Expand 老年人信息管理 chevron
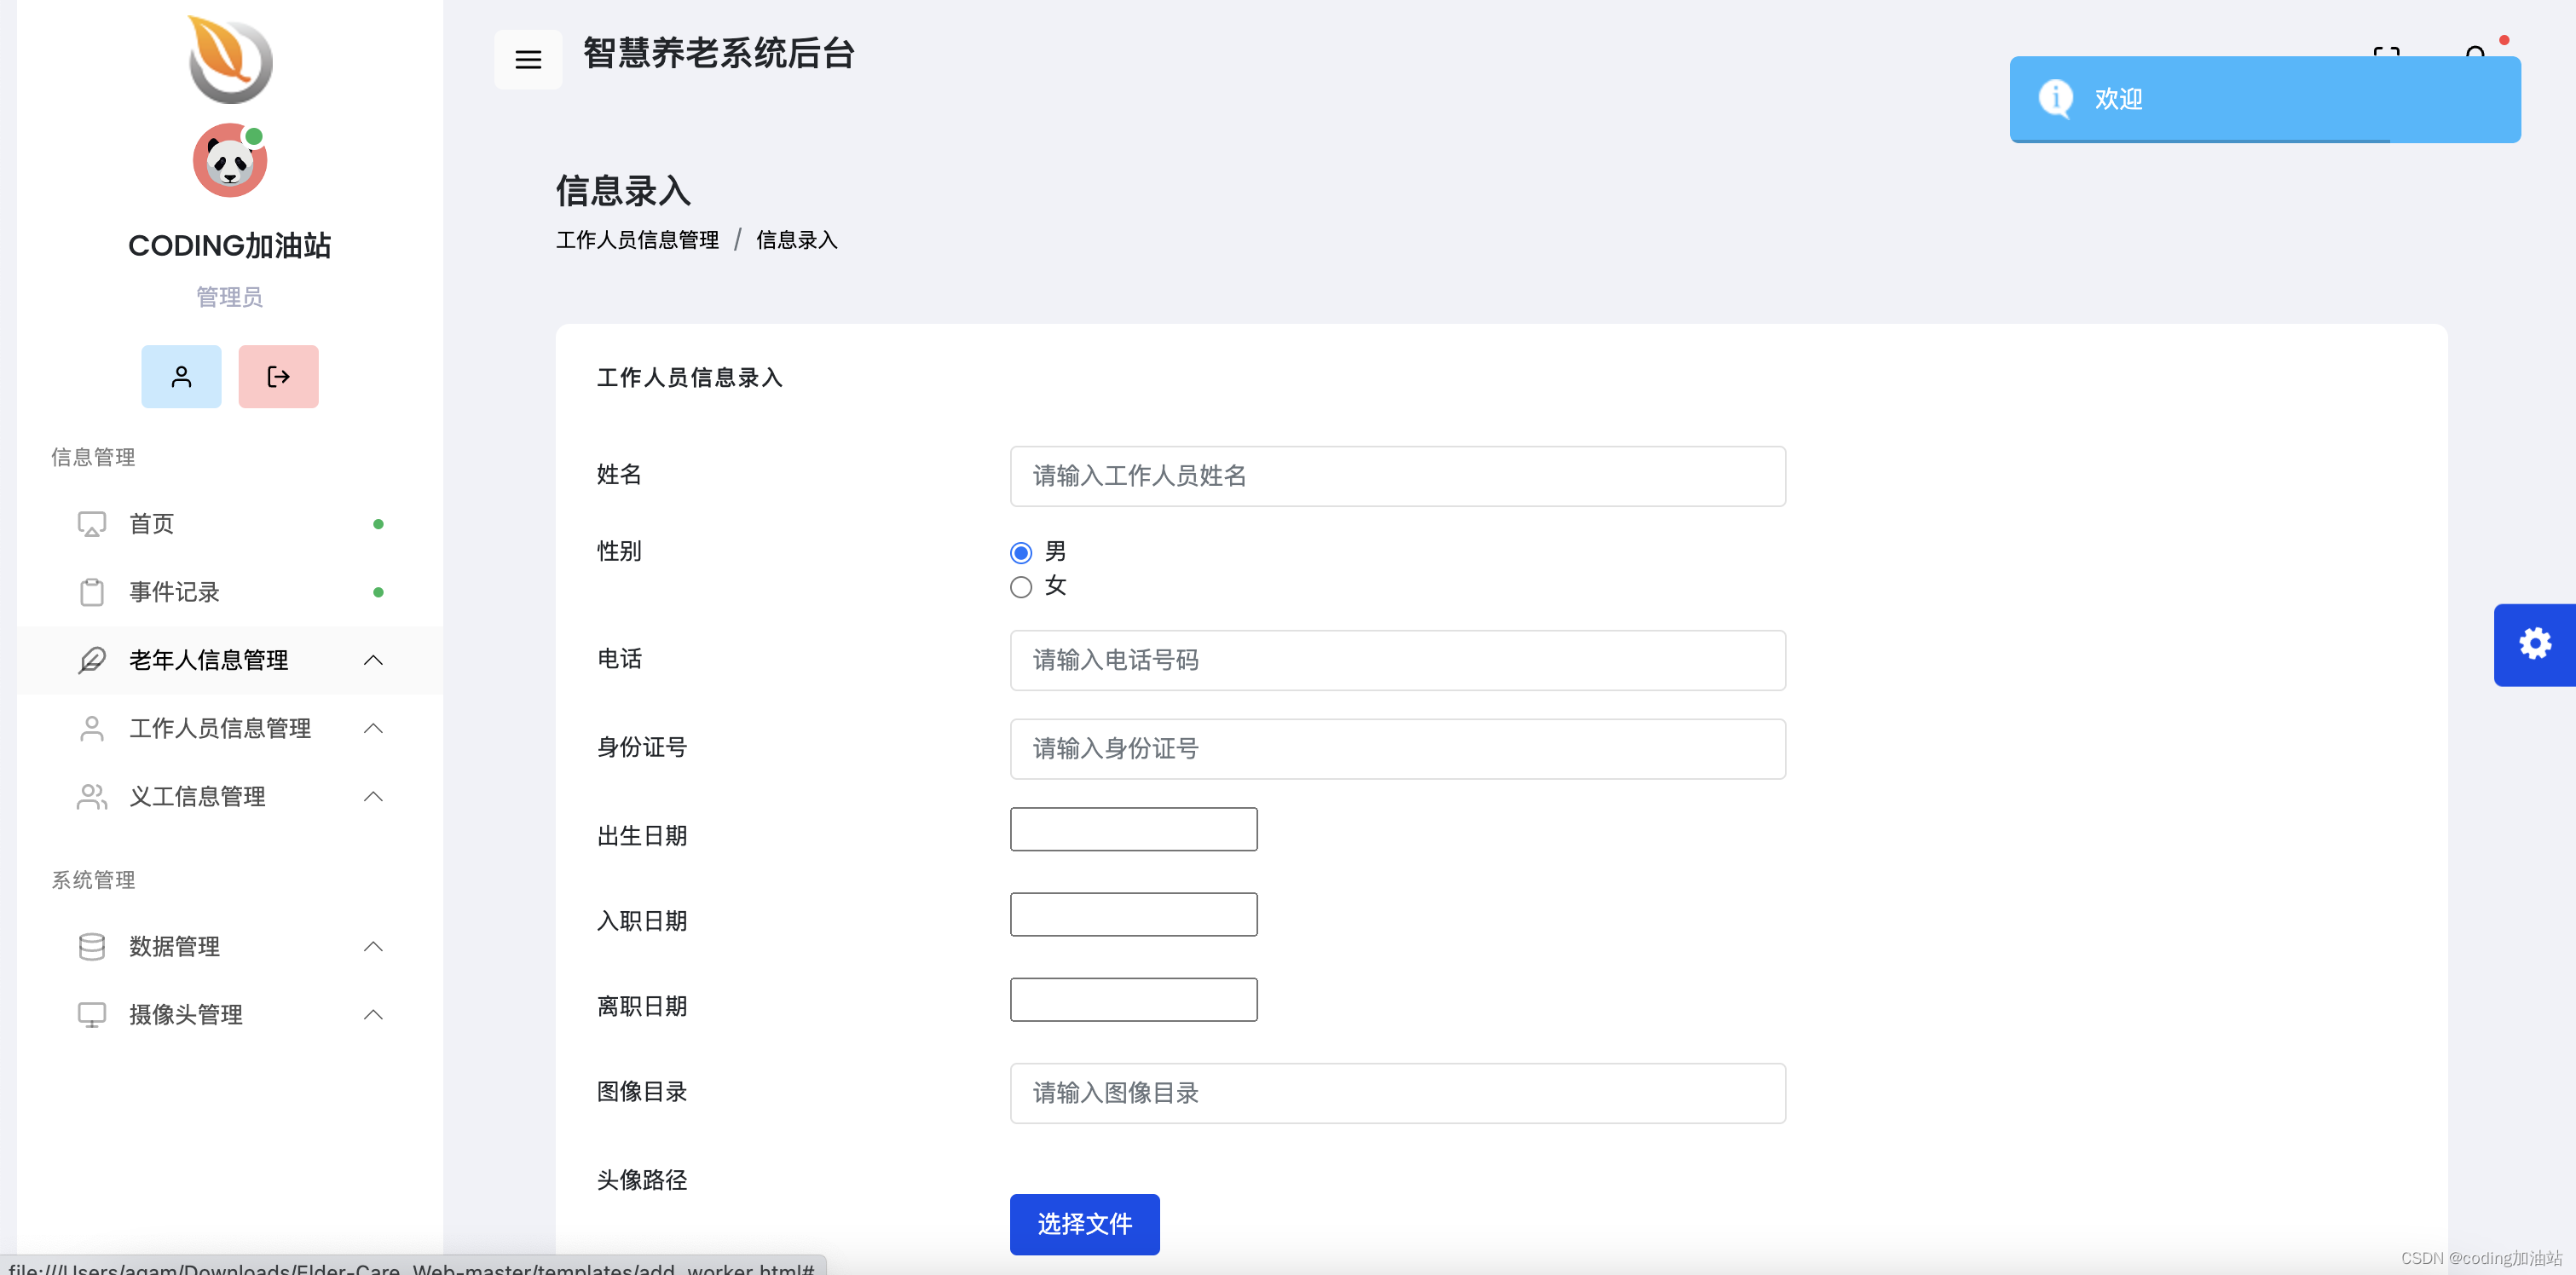Viewport: 2576px width, 1275px height. [x=373, y=660]
